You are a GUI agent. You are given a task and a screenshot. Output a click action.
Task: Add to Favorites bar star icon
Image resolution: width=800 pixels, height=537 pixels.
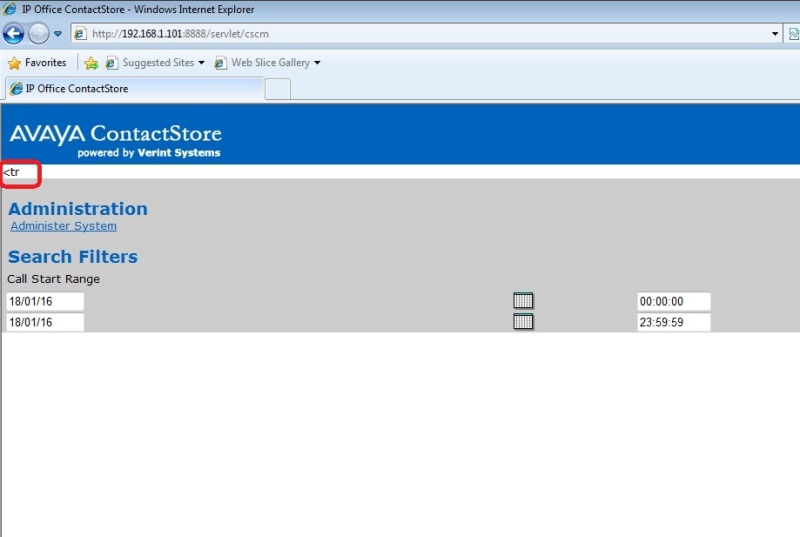pyautogui.click(x=91, y=63)
